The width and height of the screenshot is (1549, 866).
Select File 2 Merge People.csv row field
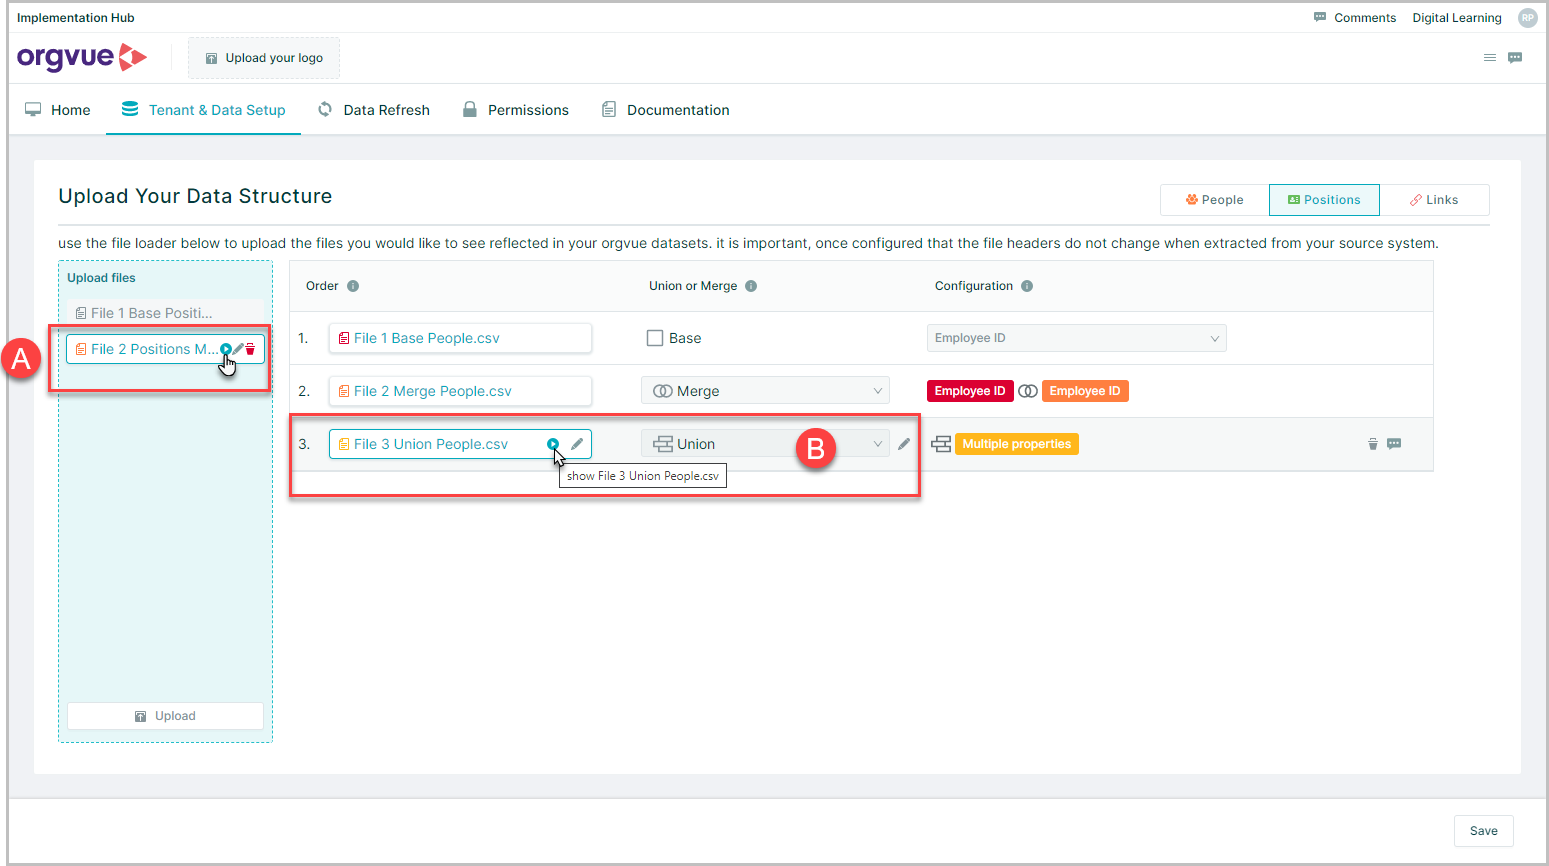[460, 391]
